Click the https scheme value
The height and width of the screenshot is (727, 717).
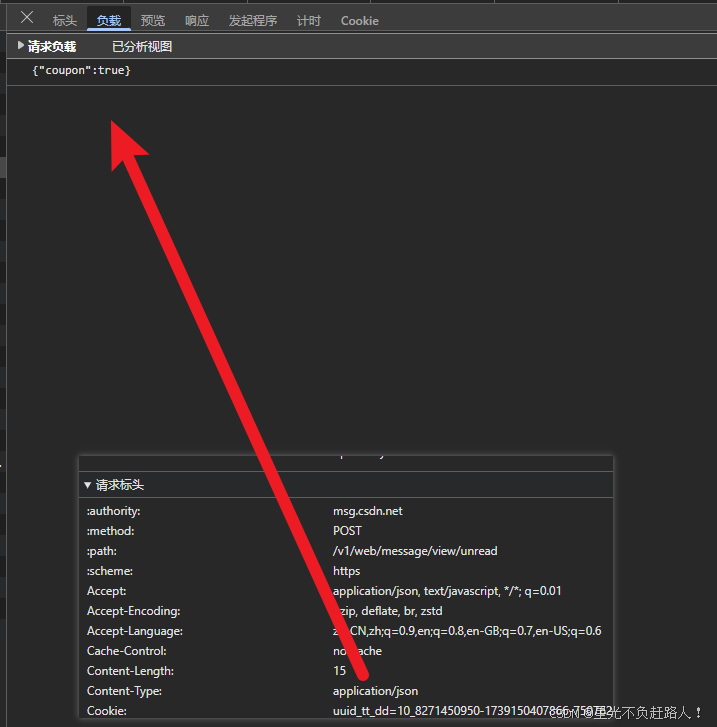point(346,571)
